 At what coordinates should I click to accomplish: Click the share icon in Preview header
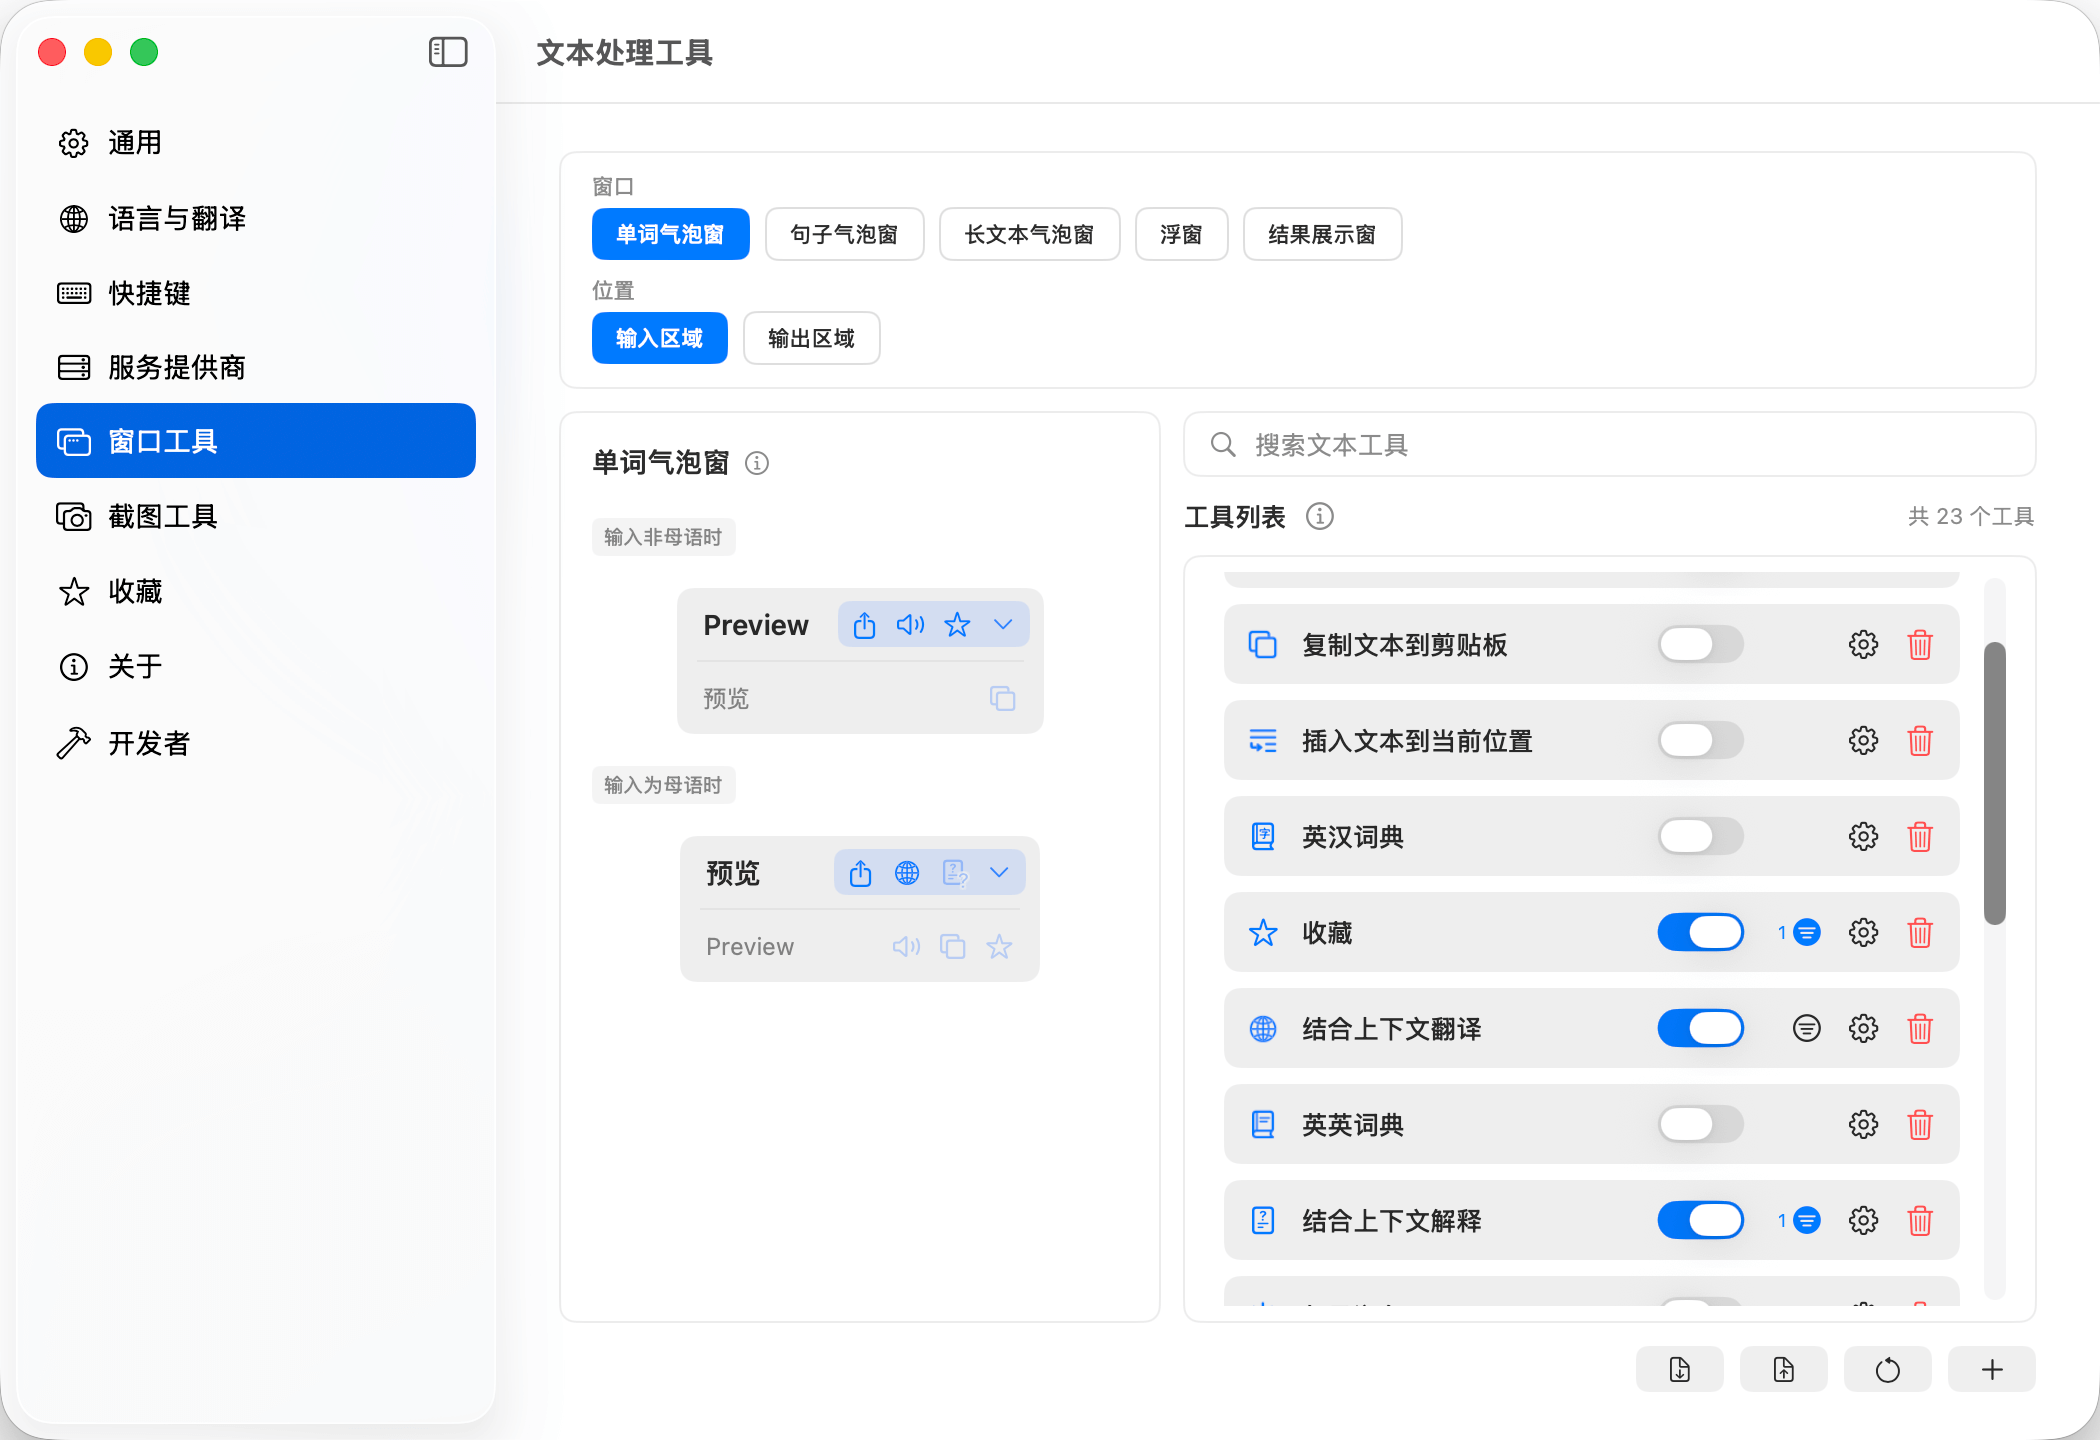click(864, 625)
